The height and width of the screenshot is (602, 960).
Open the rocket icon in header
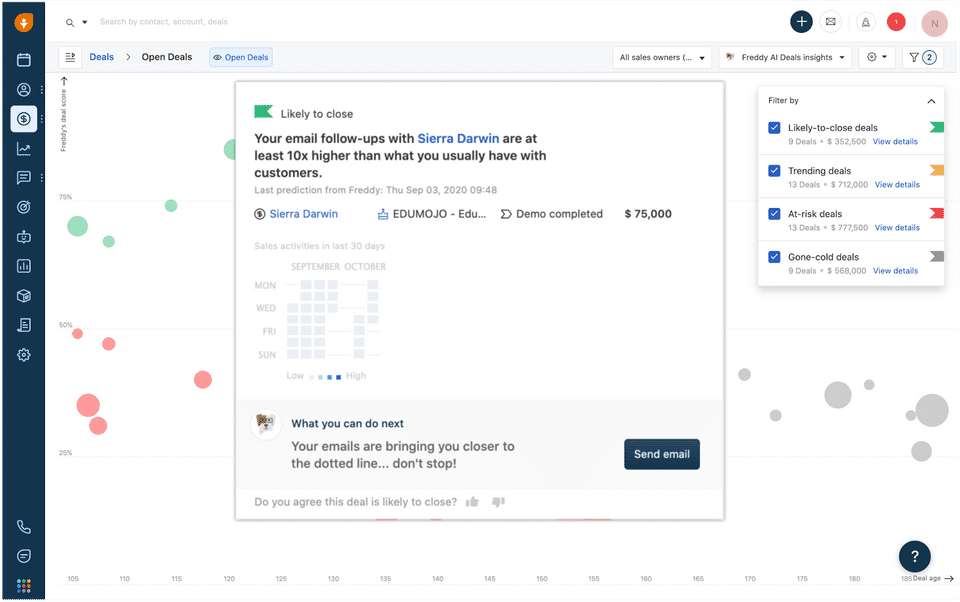pos(865,22)
